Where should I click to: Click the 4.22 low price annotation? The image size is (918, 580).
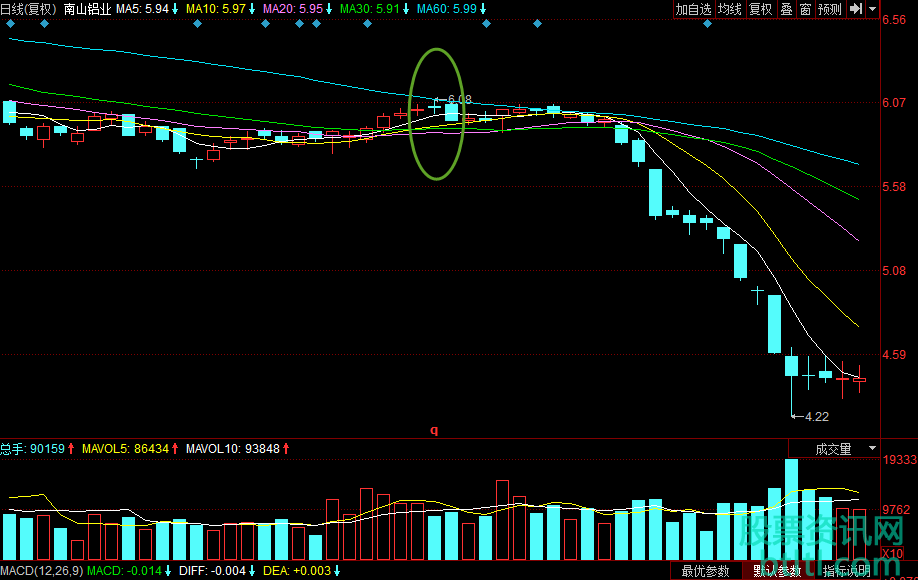[x=817, y=417]
